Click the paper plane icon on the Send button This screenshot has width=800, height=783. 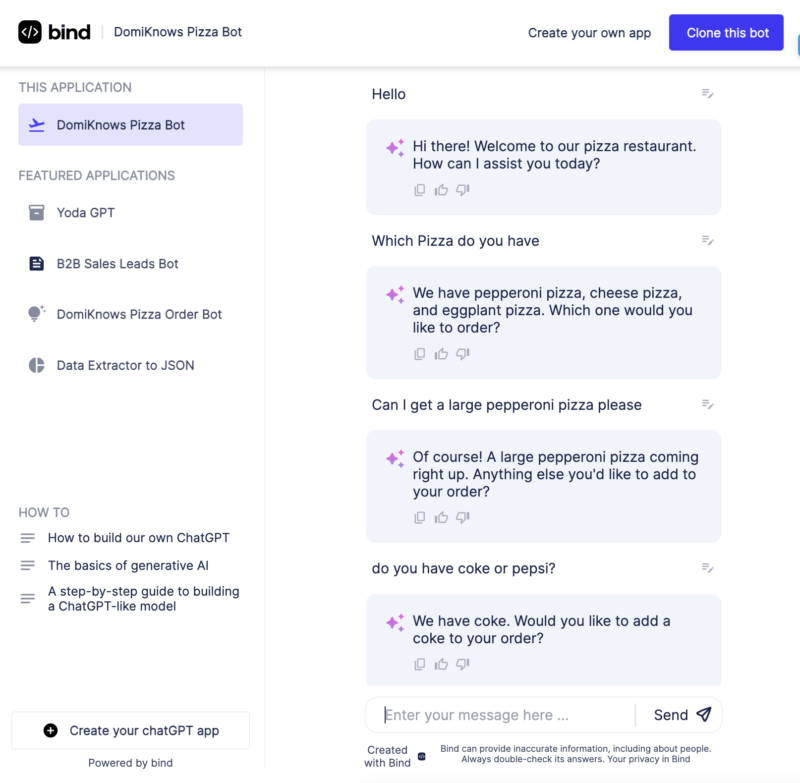705,714
